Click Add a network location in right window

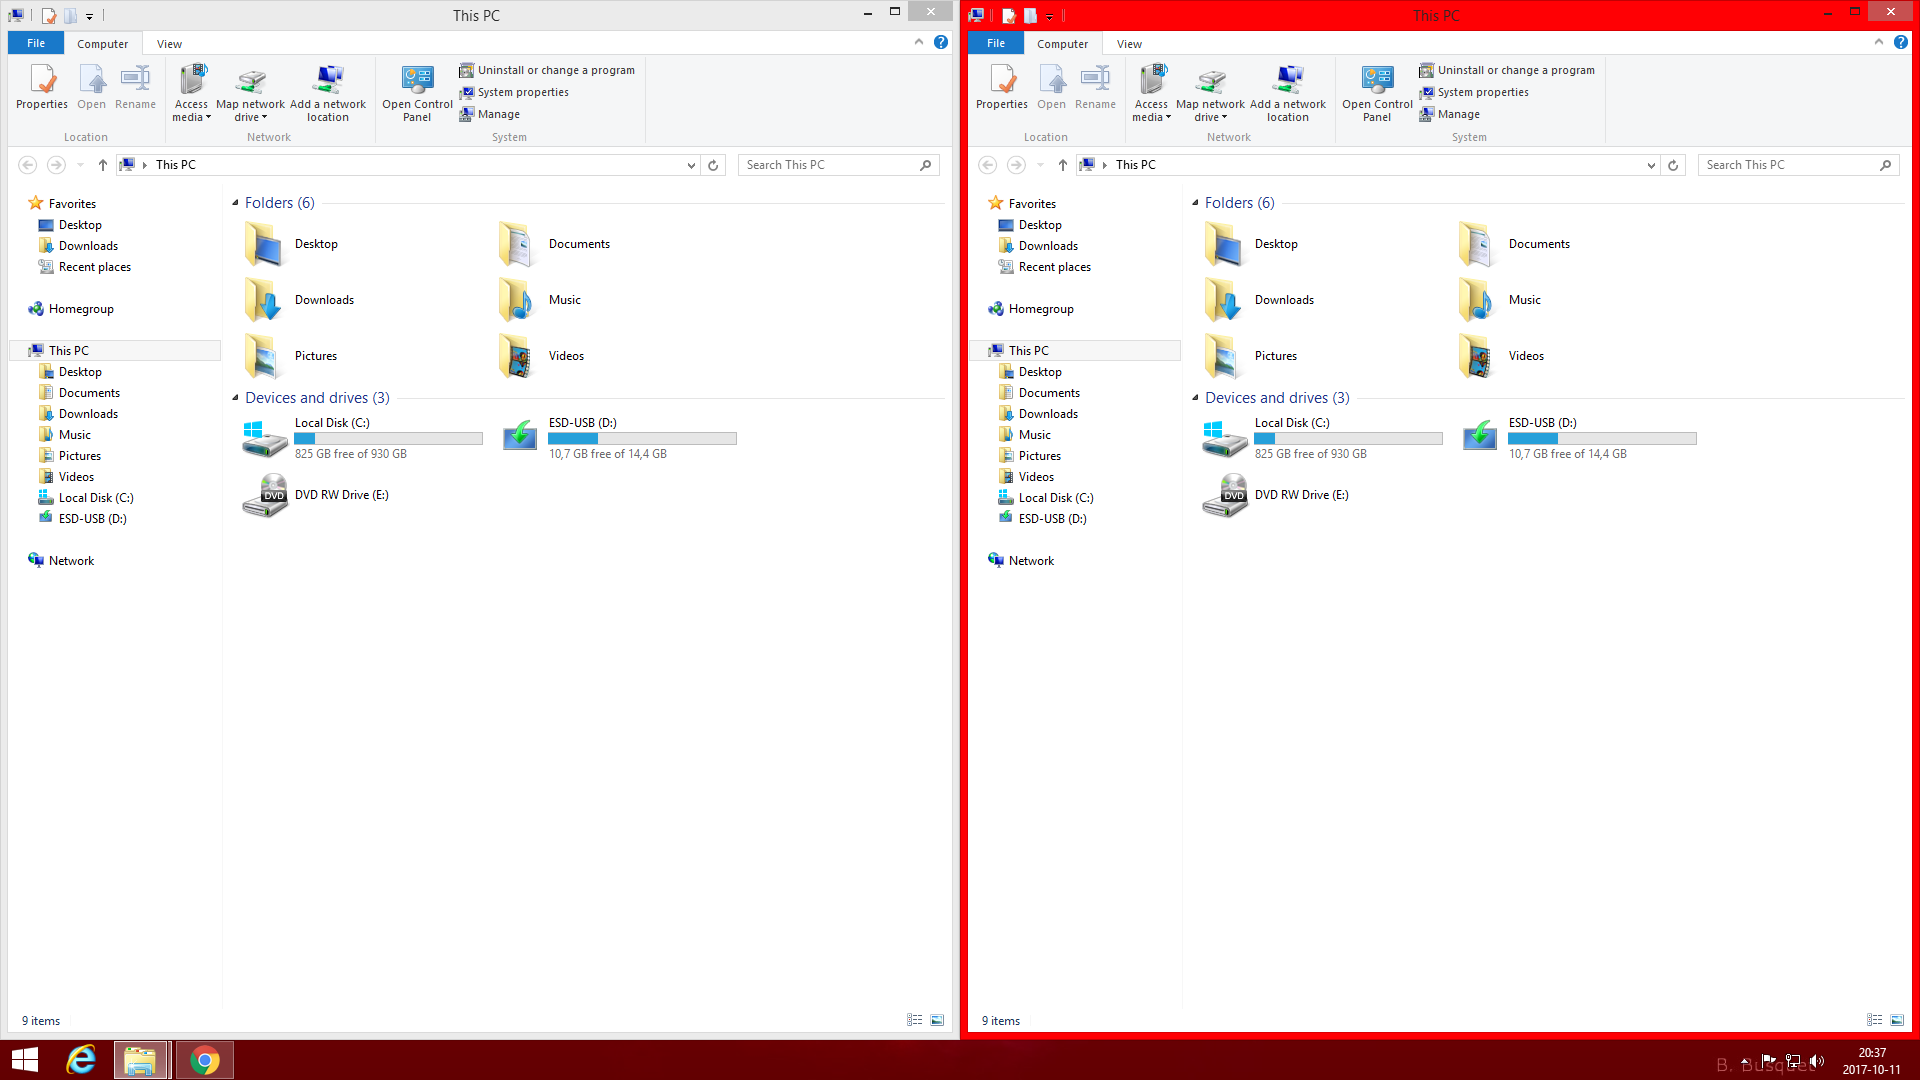tap(1288, 90)
